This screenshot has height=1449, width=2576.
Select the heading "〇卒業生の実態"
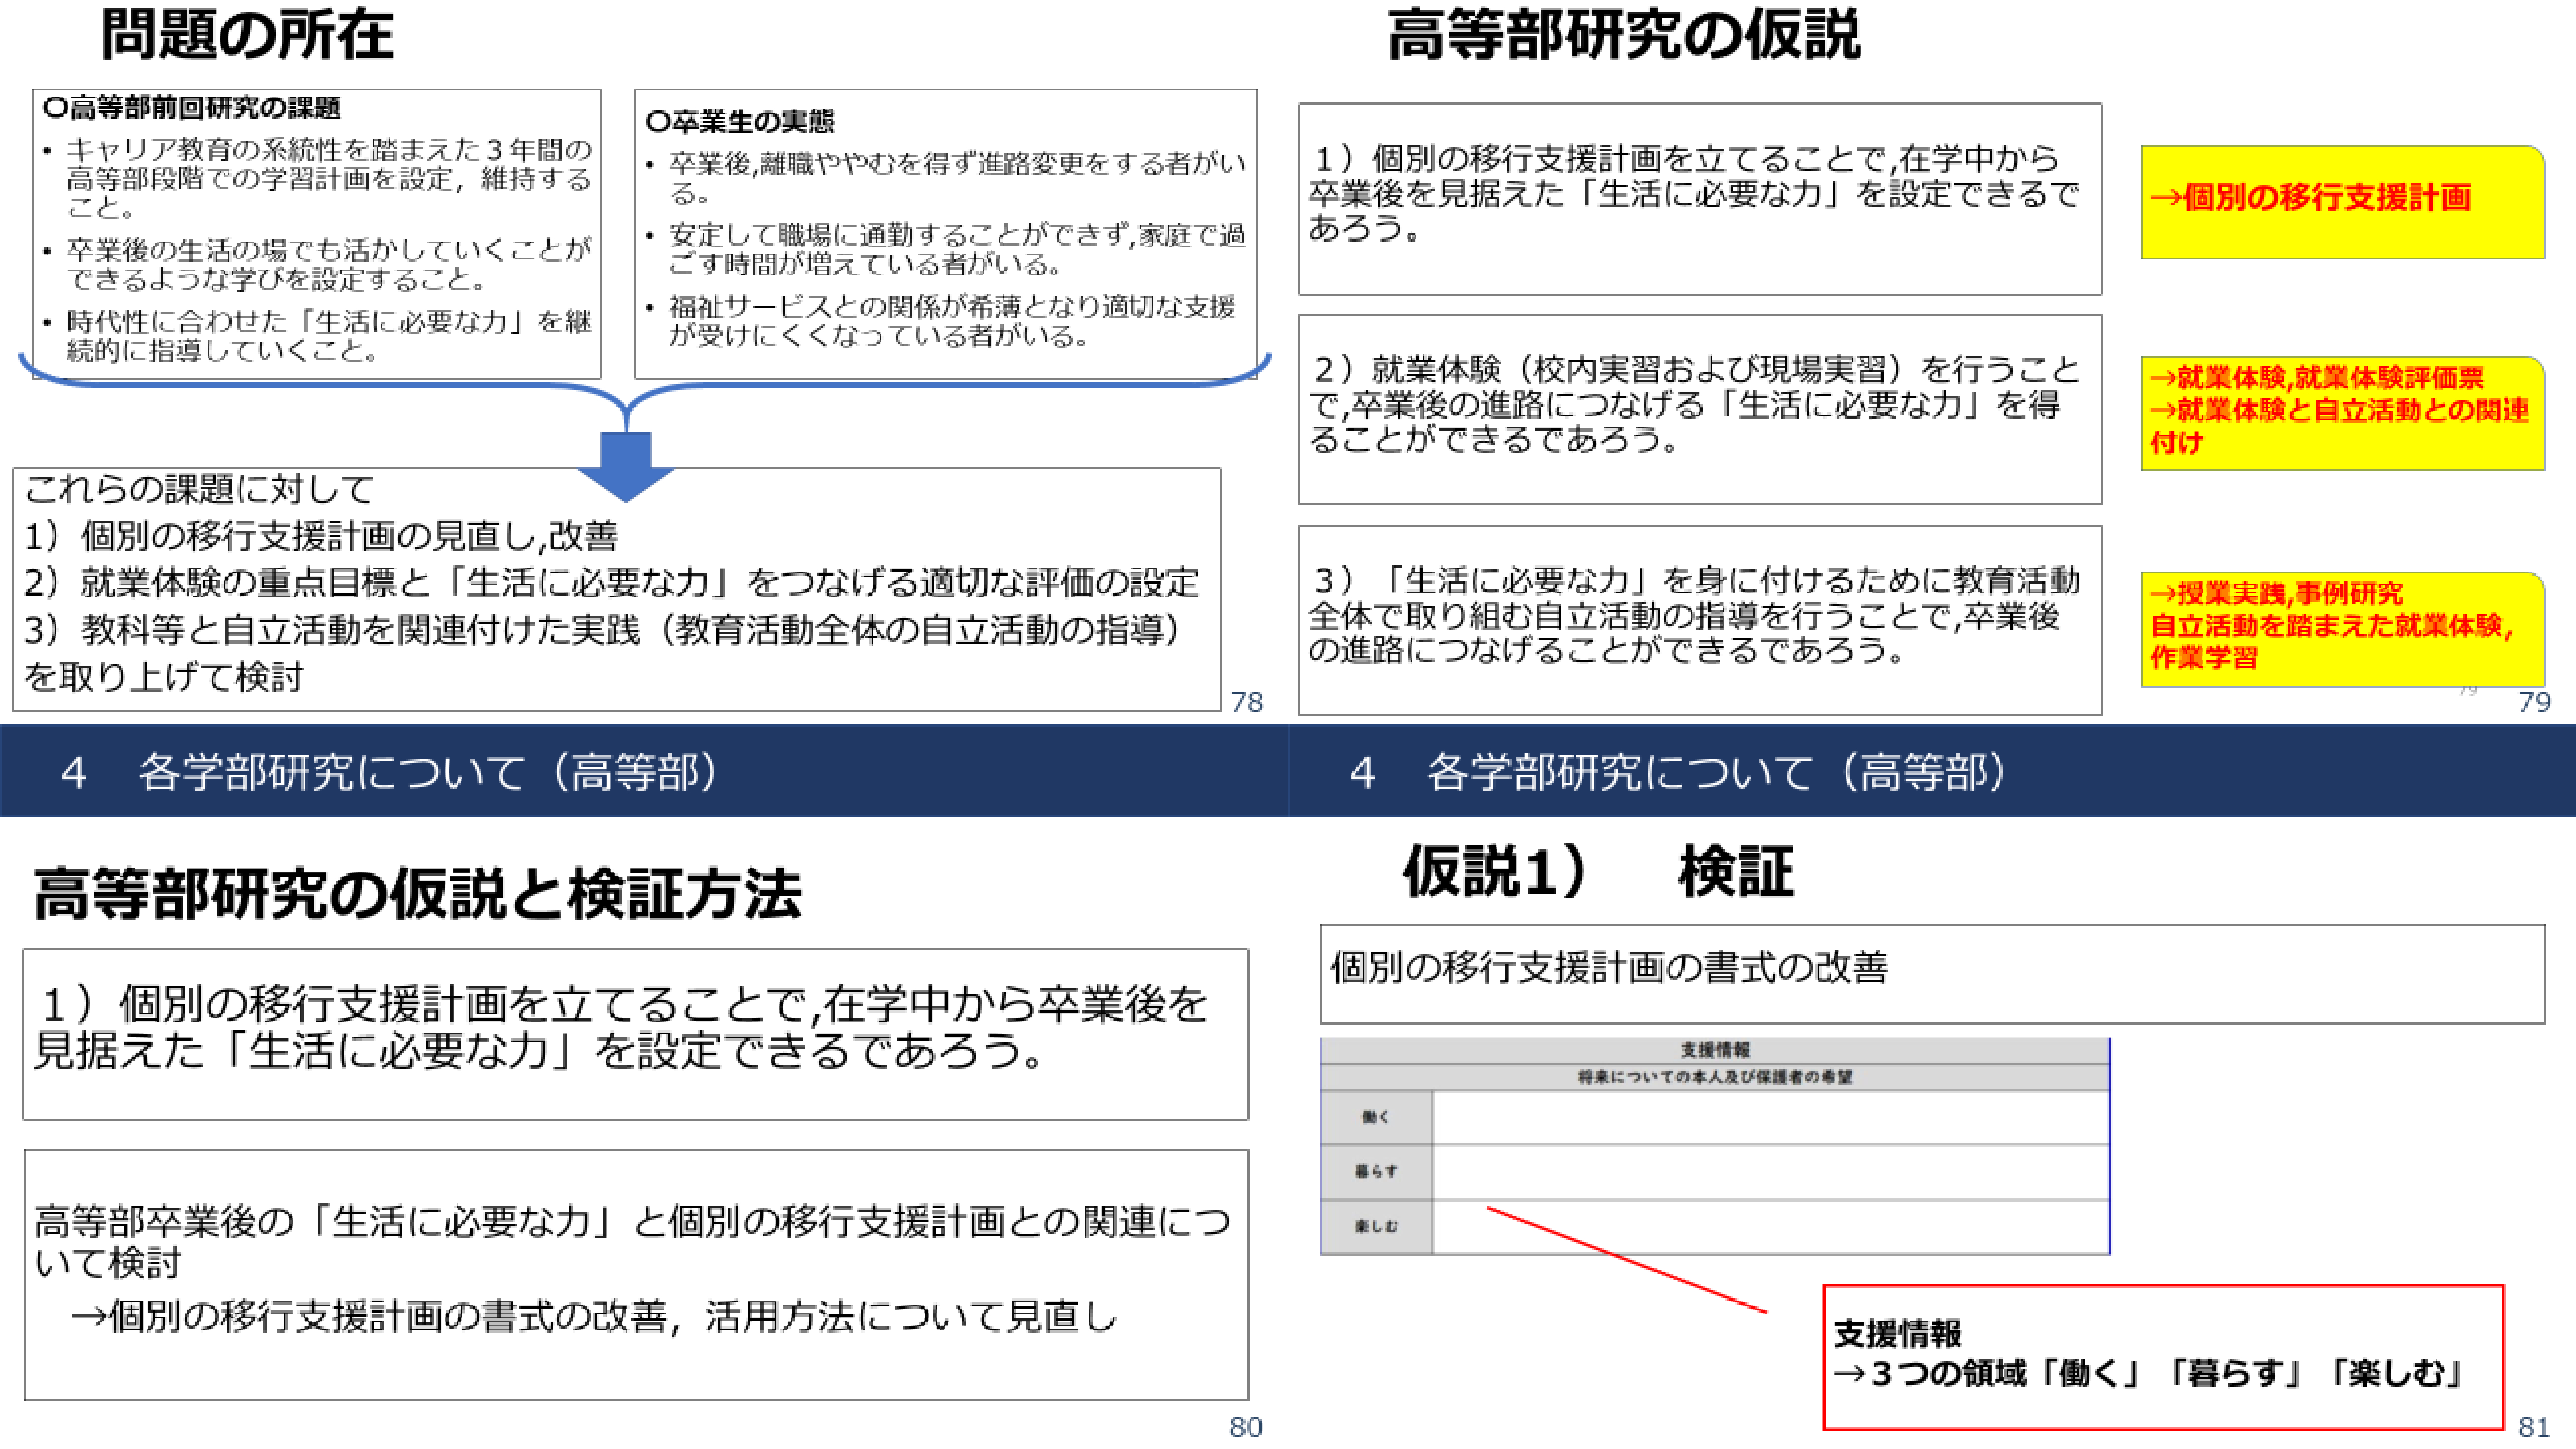[x=740, y=121]
